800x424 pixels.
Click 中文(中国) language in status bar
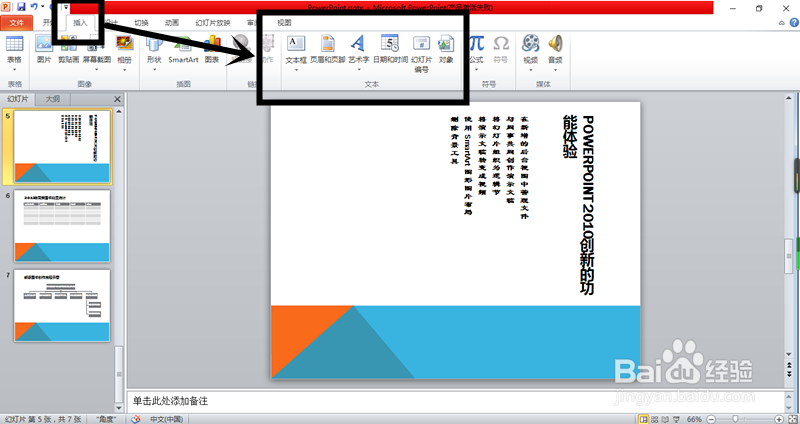[167, 419]
